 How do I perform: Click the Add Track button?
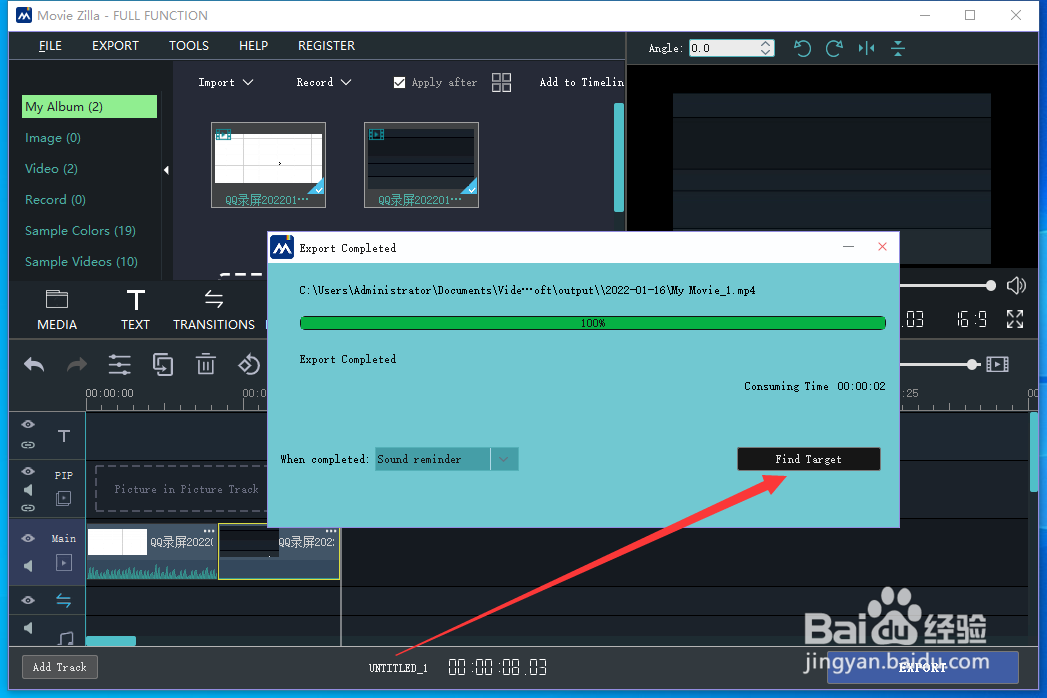(x=60, y=667)
